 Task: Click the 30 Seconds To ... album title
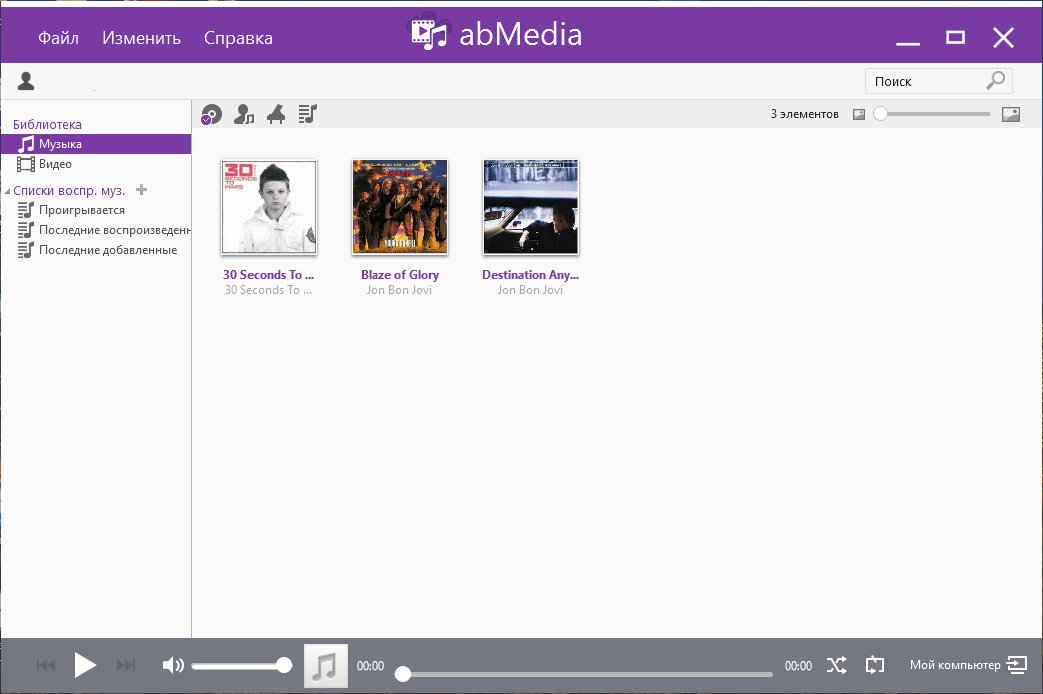click(268, 275)
